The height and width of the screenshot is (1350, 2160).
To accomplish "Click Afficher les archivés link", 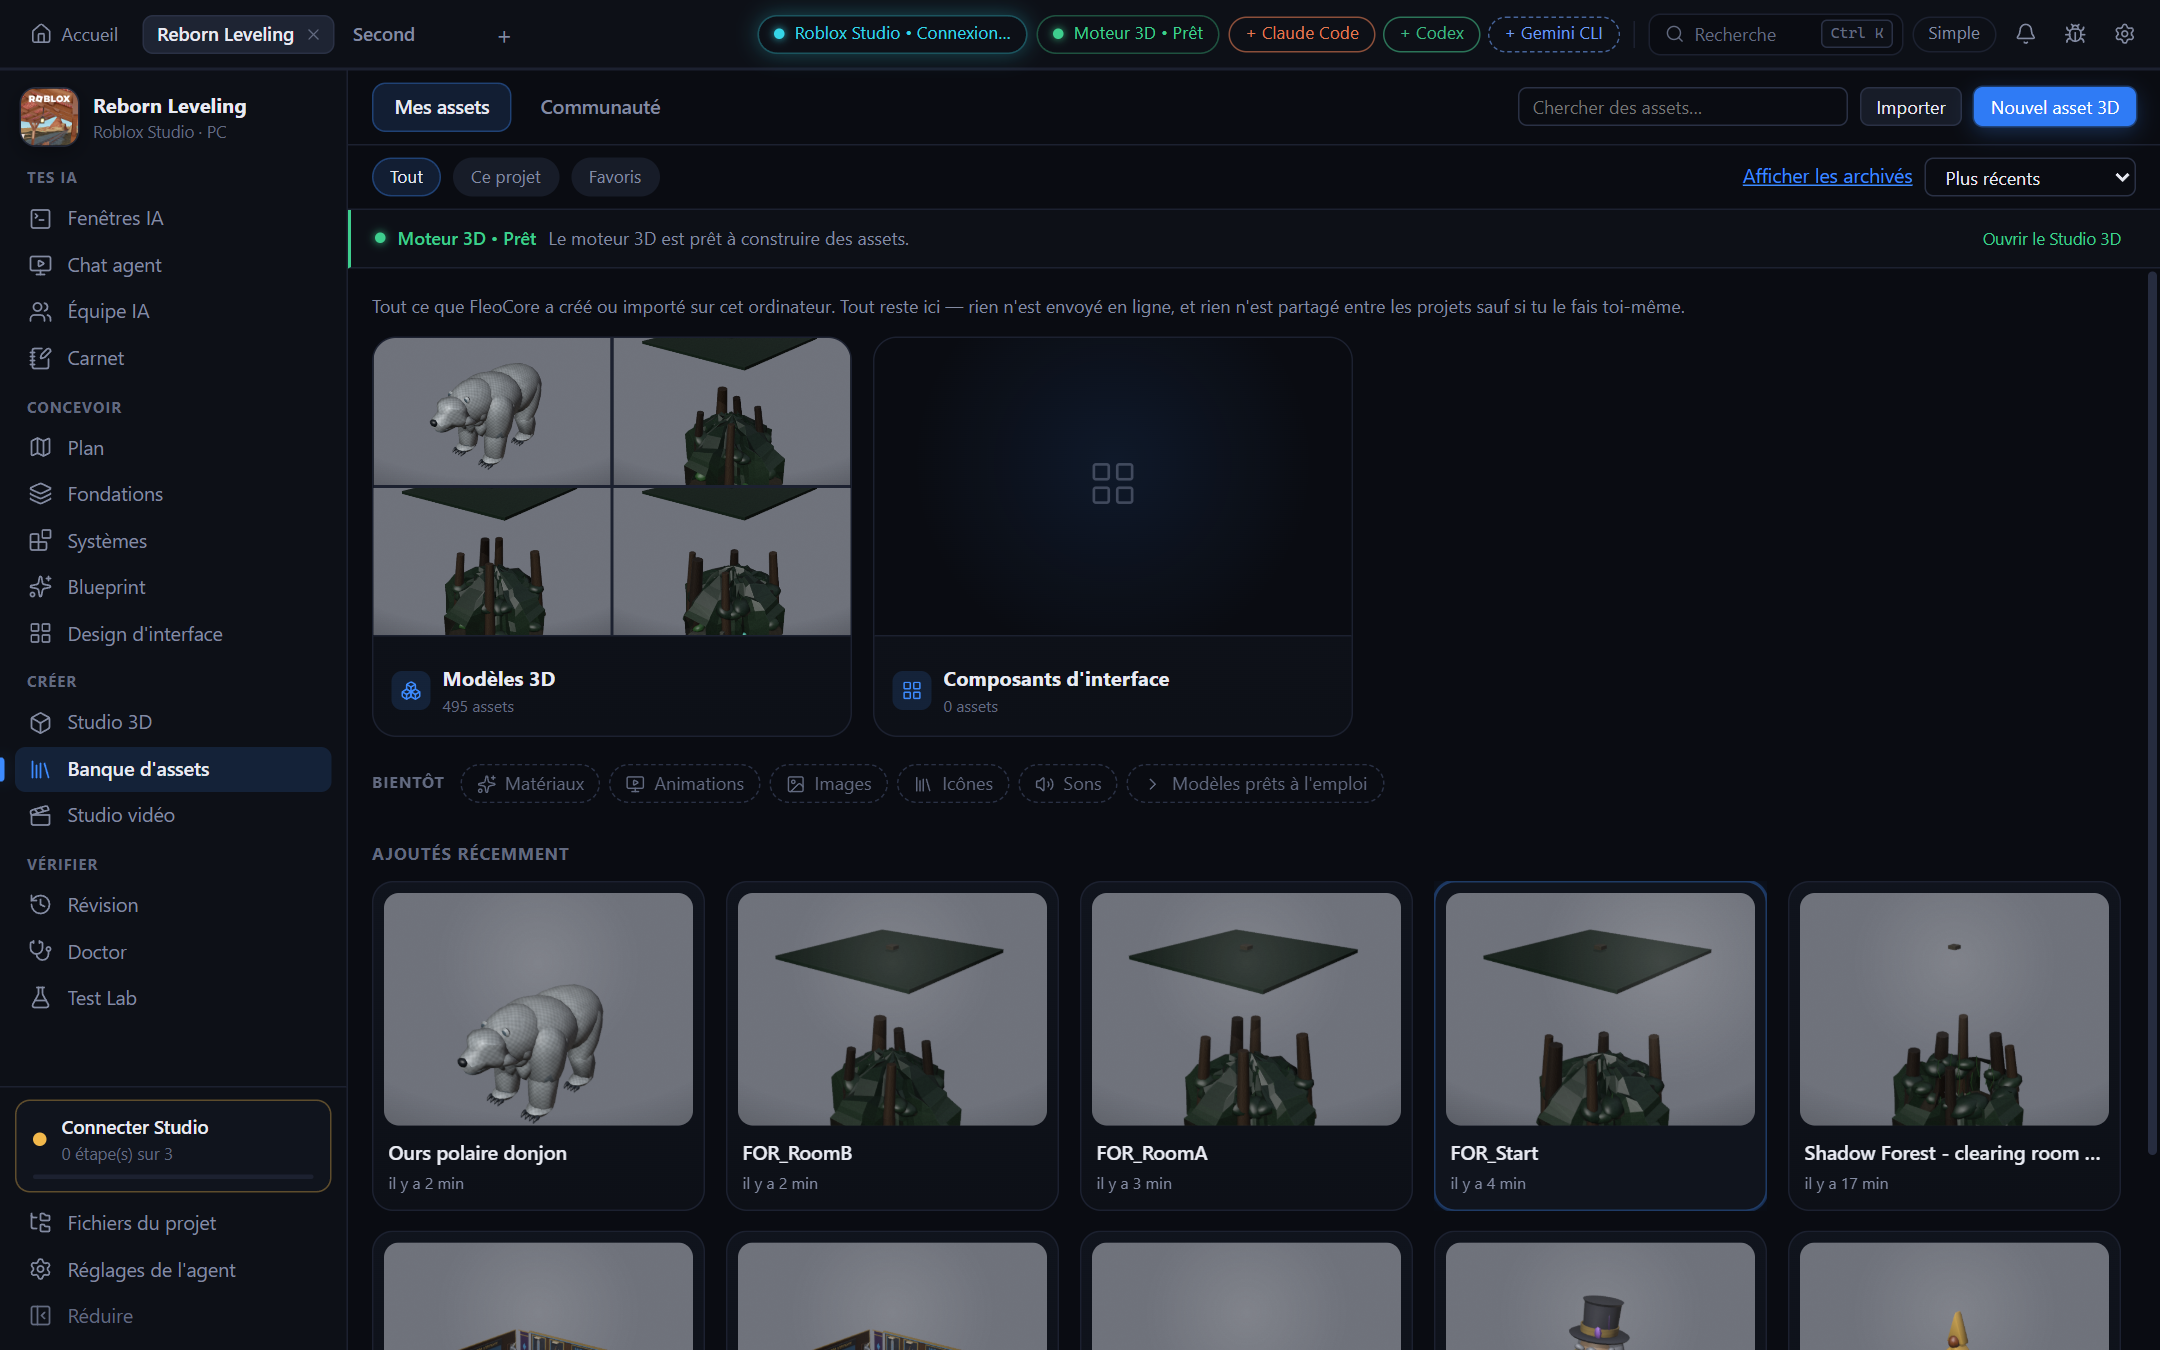I will (1827, 177).
